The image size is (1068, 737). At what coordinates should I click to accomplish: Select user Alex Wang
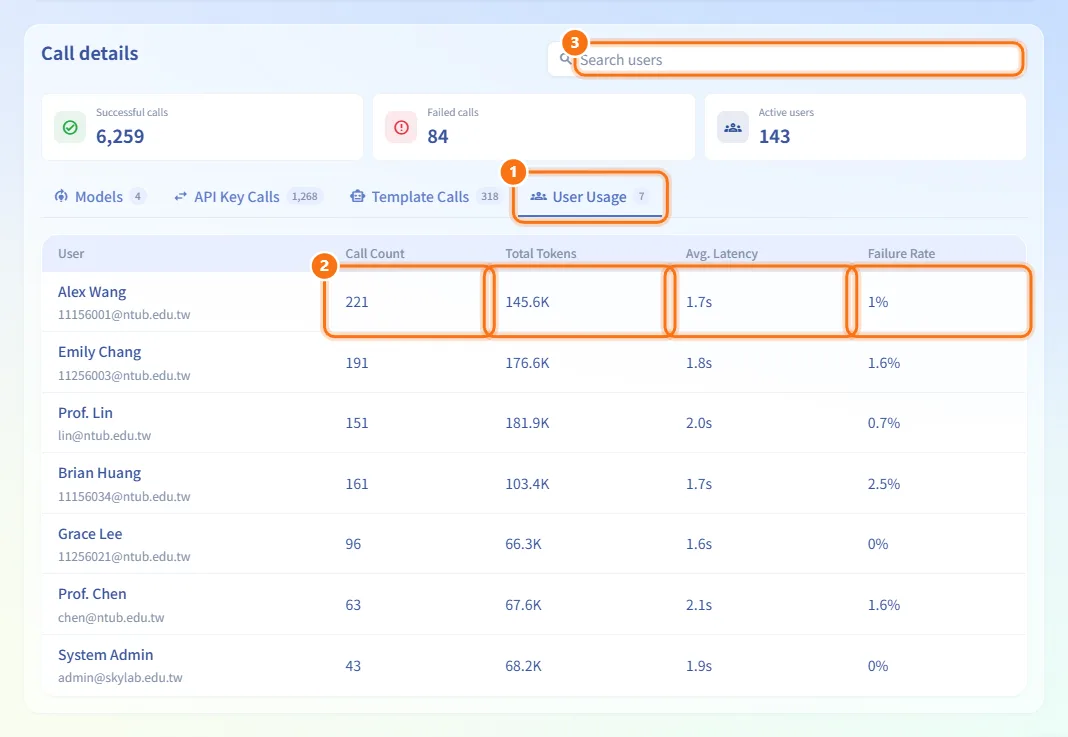(92, 292)
